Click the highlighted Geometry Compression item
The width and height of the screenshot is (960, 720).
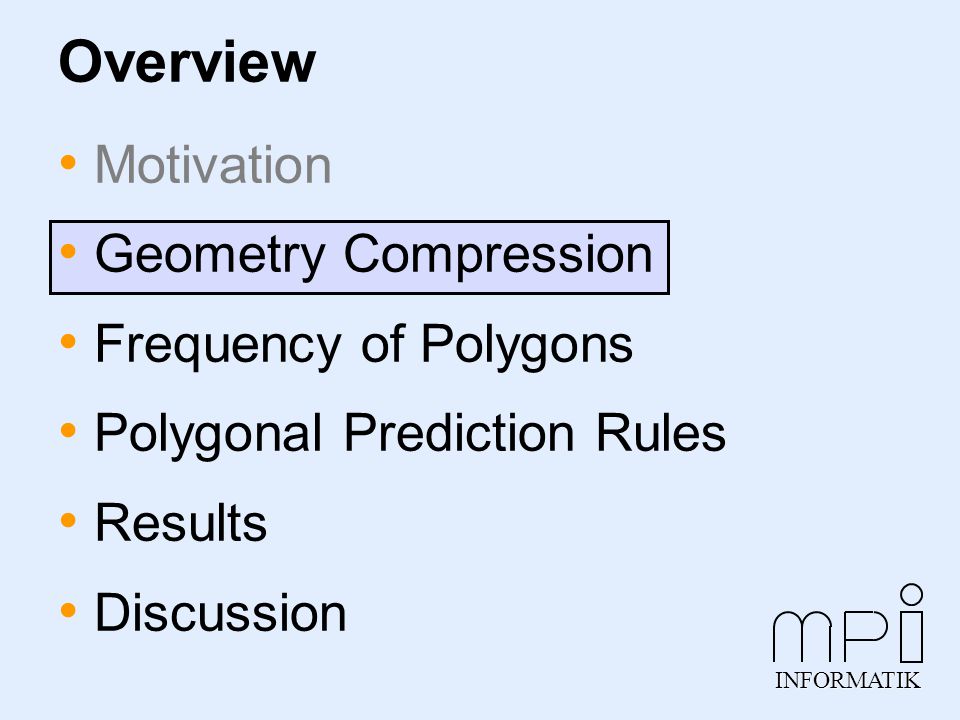click(359, 257)
